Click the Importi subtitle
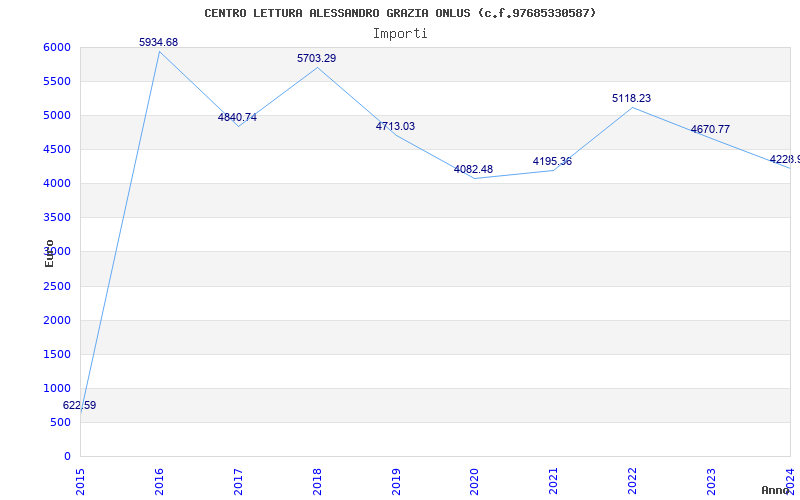This screenshot has width=800, height=500. pyautogui.click(x=400, y=34)
